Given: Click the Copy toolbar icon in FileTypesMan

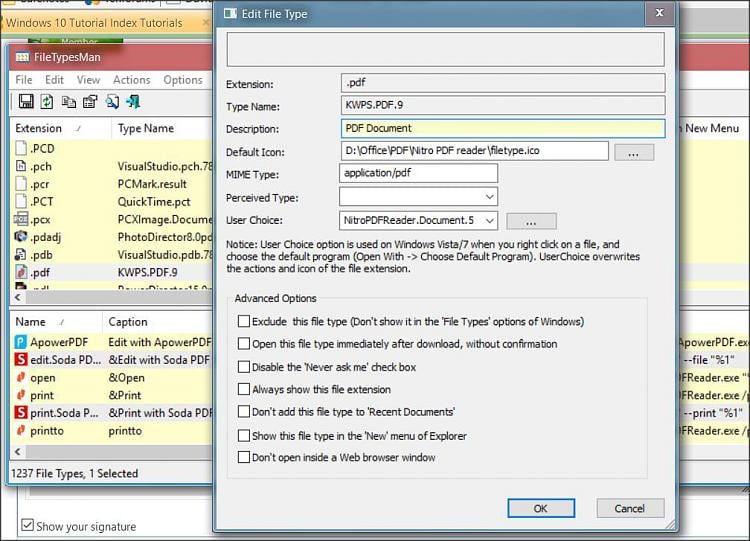Looking at the screenshot, I should pos(69,101).
